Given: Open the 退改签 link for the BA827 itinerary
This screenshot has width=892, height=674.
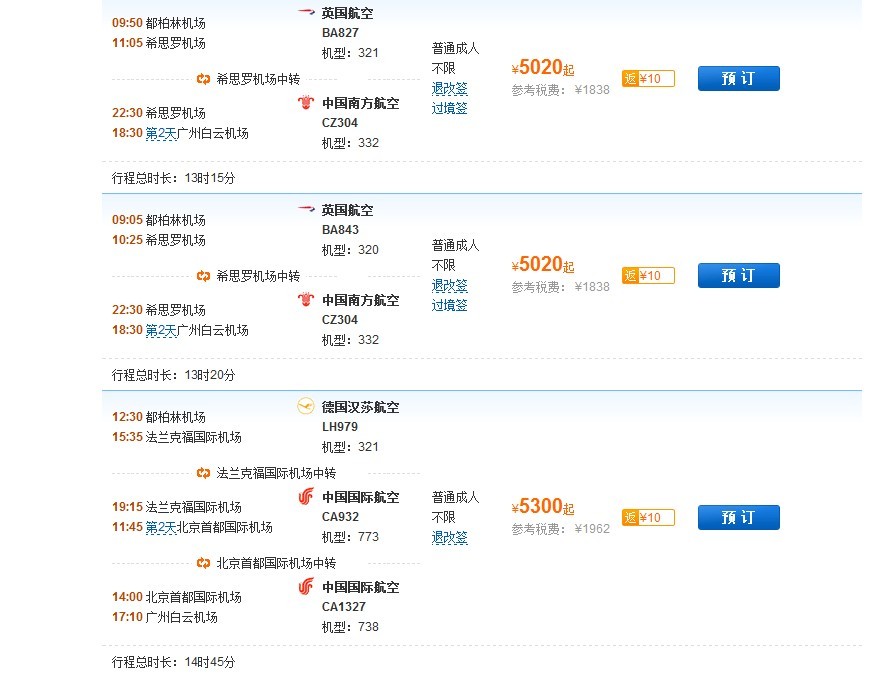Looking at the screenshot, I should pyautogui.click(x=449, y=88).
